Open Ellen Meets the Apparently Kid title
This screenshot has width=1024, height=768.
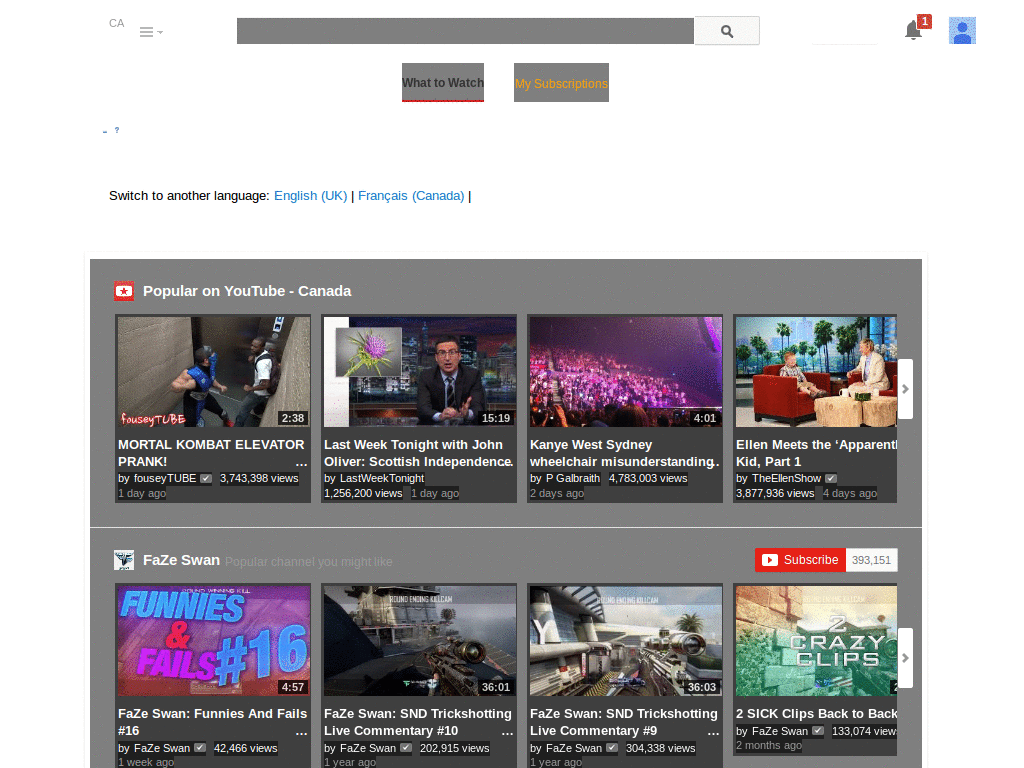pyautogui.click(x=816, y=453)
